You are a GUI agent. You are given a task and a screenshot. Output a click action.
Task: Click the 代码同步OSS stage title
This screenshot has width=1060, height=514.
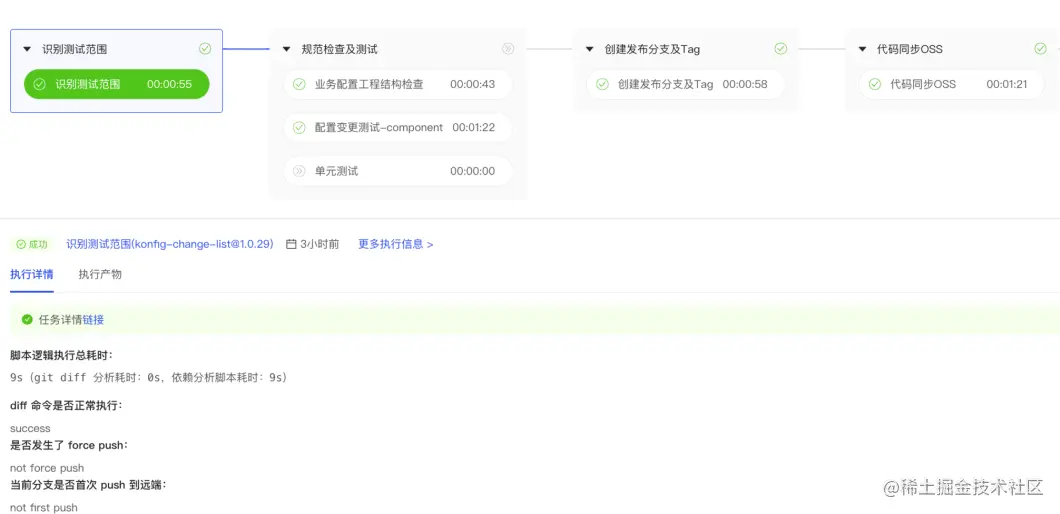coord(909,49)
